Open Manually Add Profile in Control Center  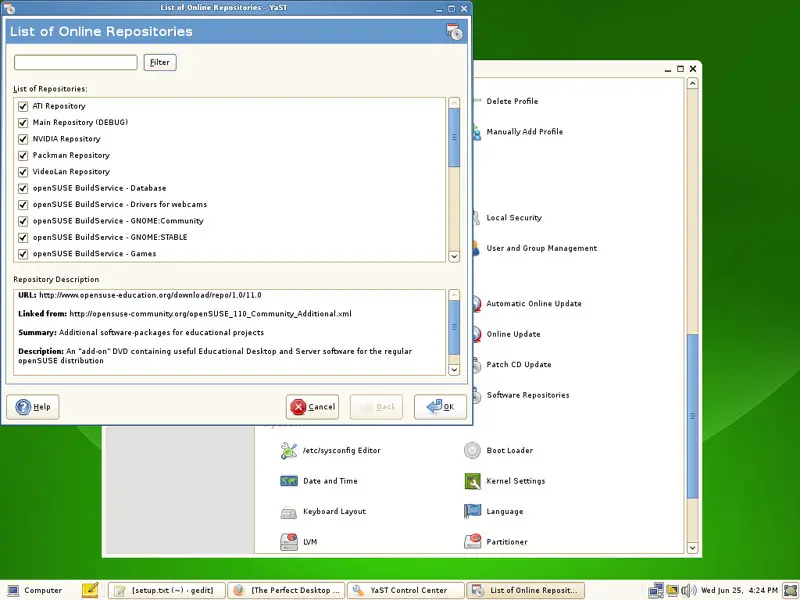click(524, 132)
